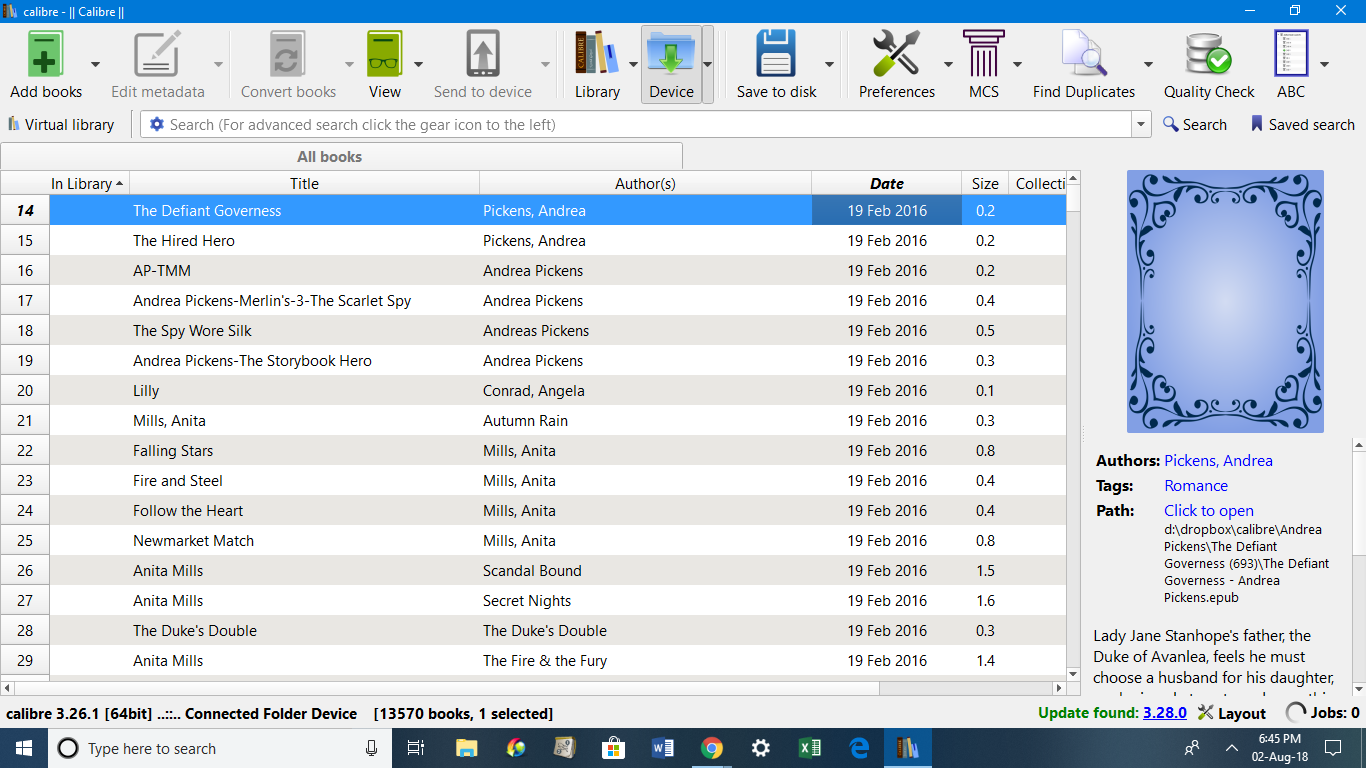
Task: Sort by the In Library column header
Action: click(89, 183)
